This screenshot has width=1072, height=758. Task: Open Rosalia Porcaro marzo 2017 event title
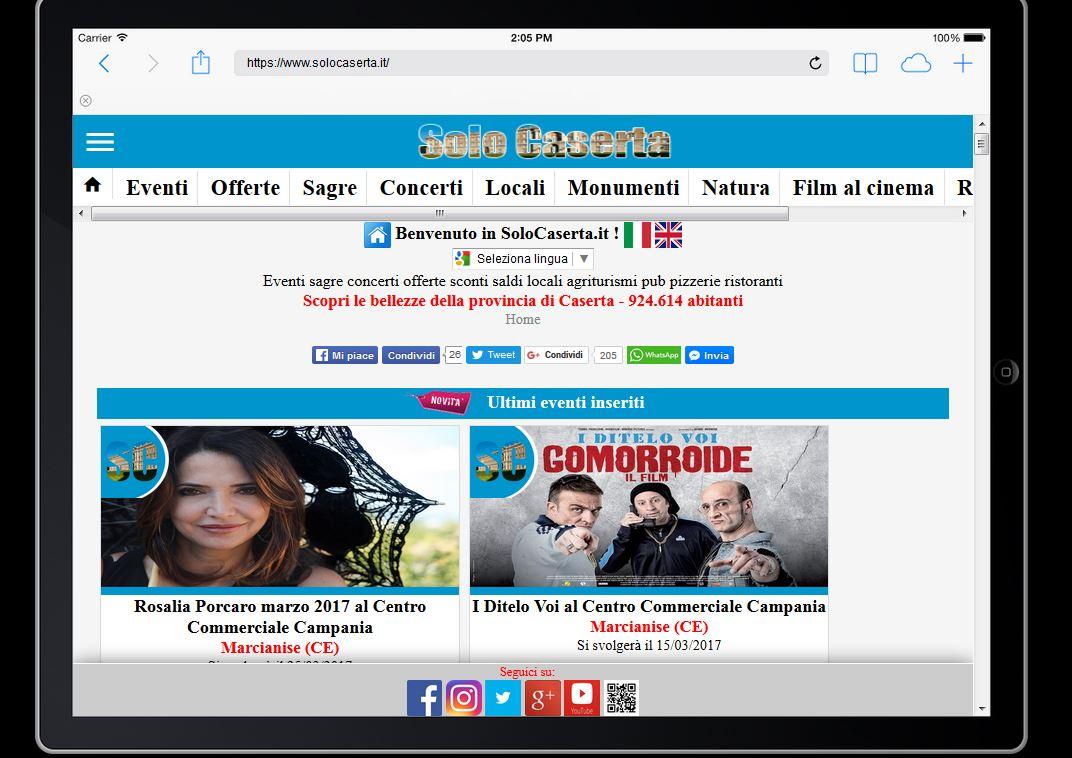click(x=280, y=617)
